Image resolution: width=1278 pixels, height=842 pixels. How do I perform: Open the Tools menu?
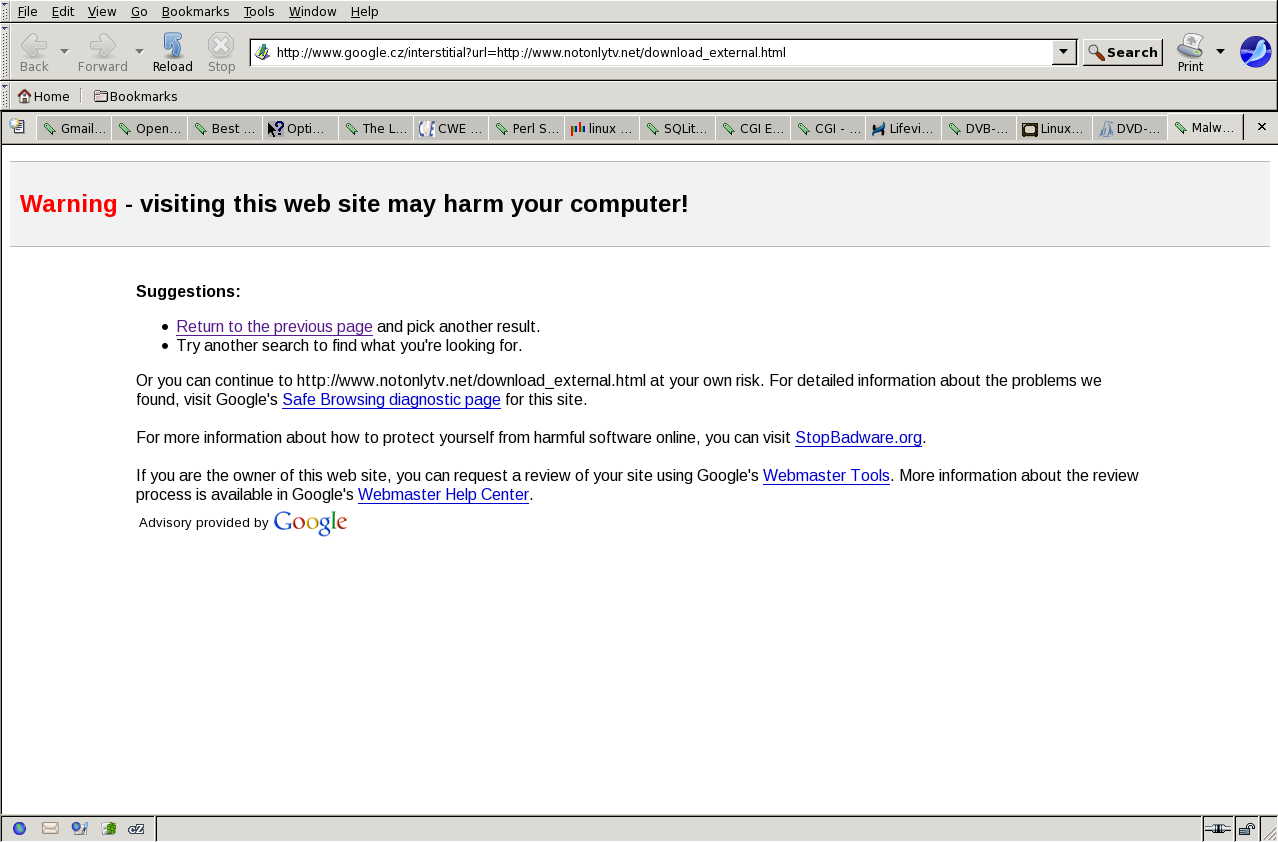point(259,11)
